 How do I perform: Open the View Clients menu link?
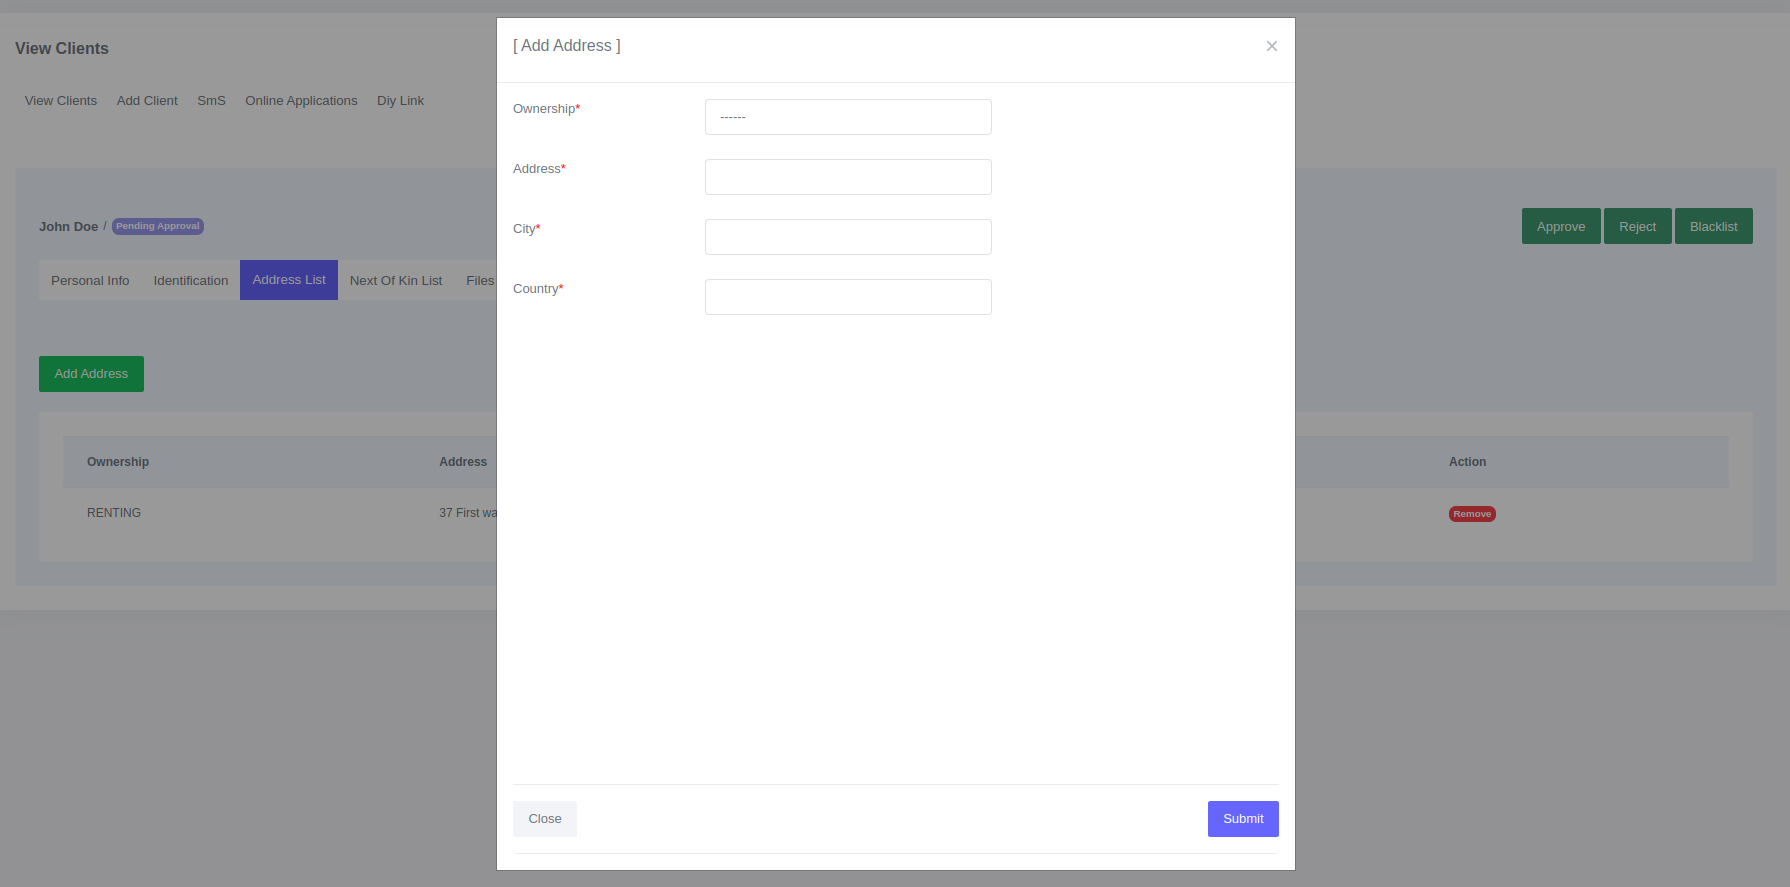[x=61, y=101]
